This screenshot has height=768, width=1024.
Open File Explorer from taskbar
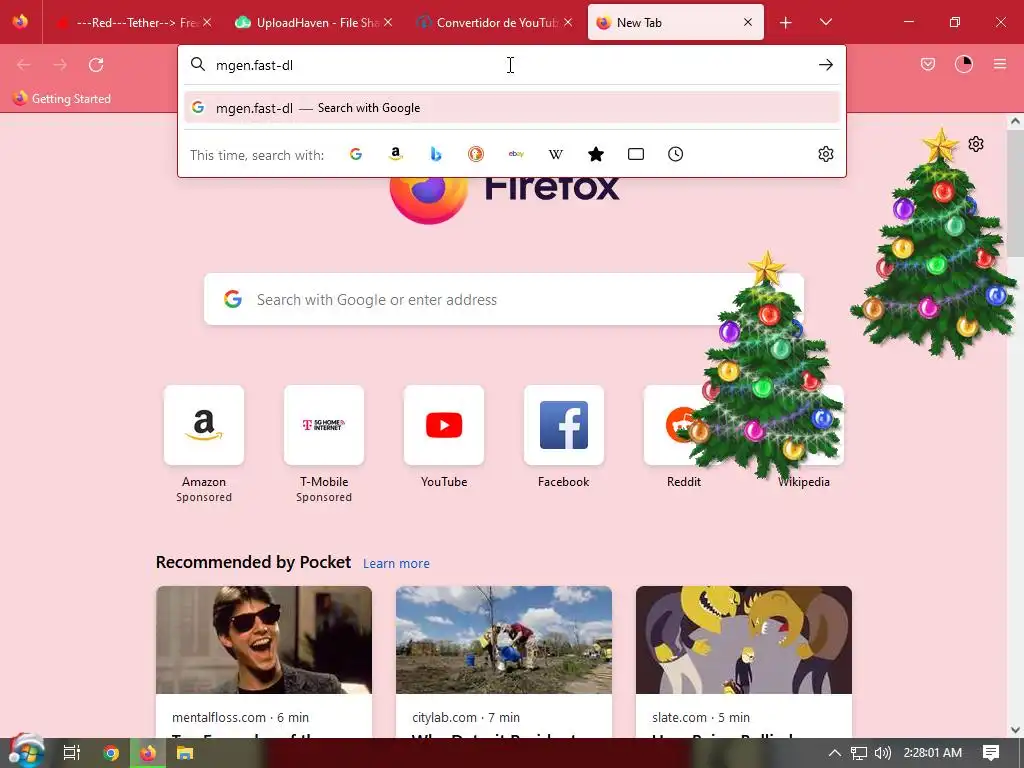tap(185, 753)
